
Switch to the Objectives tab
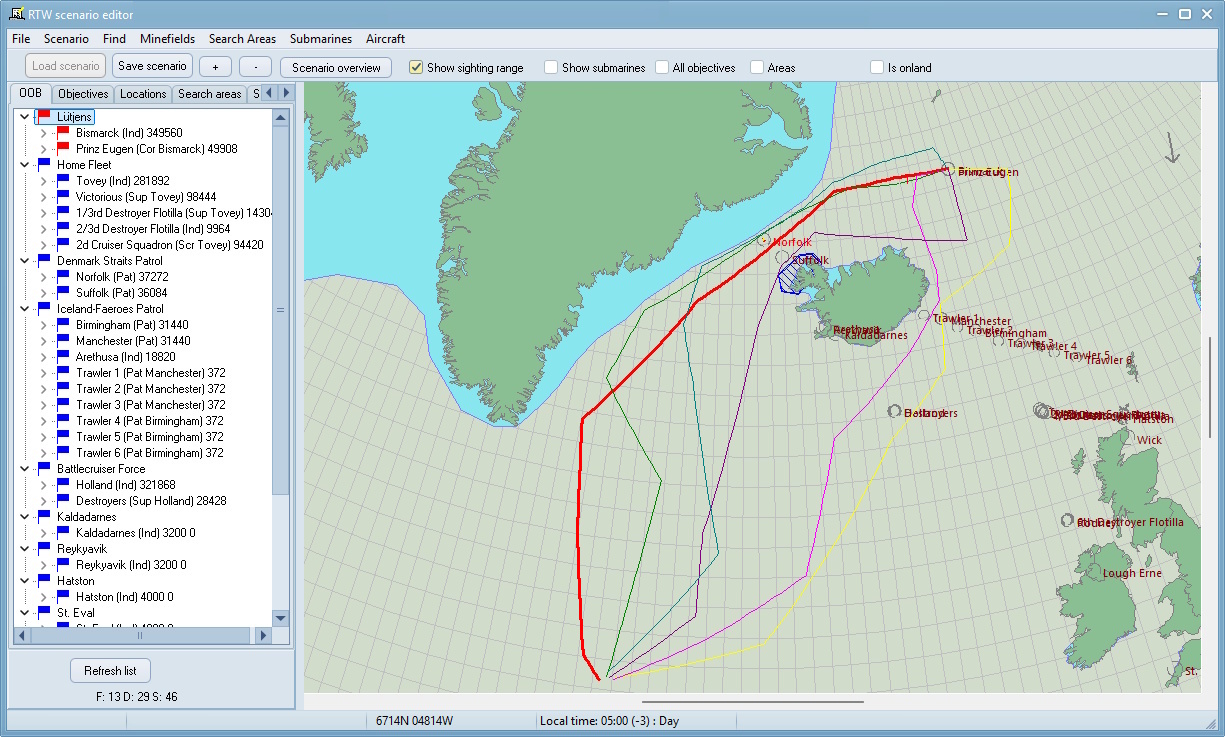coord(83,94)
